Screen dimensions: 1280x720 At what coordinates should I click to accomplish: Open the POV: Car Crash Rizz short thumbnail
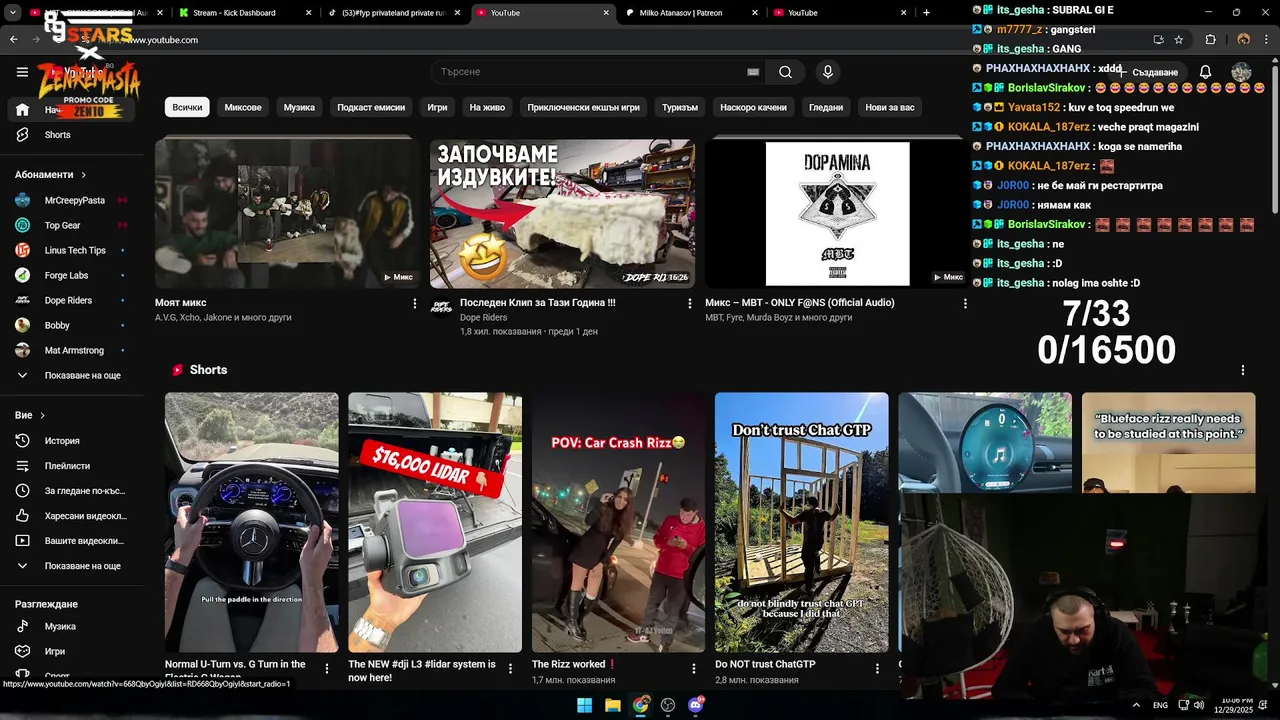point(618,522)
